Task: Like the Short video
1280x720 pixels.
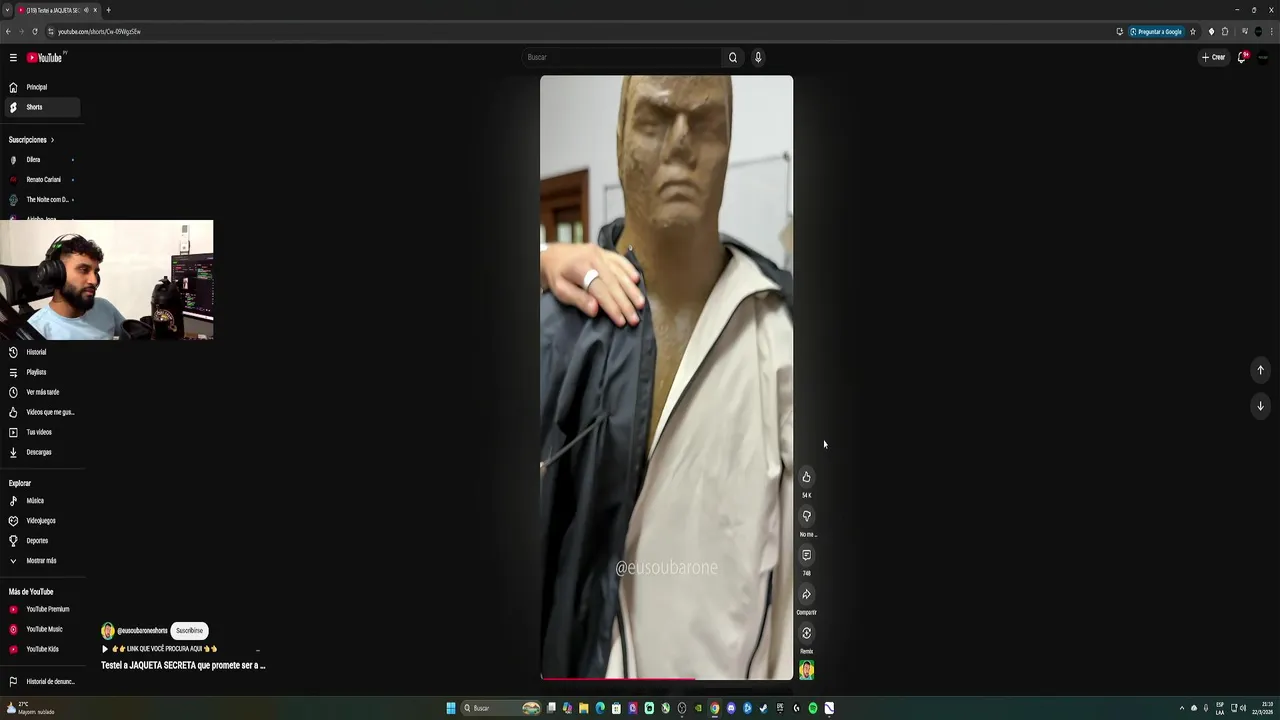Action: click(806, 477)
